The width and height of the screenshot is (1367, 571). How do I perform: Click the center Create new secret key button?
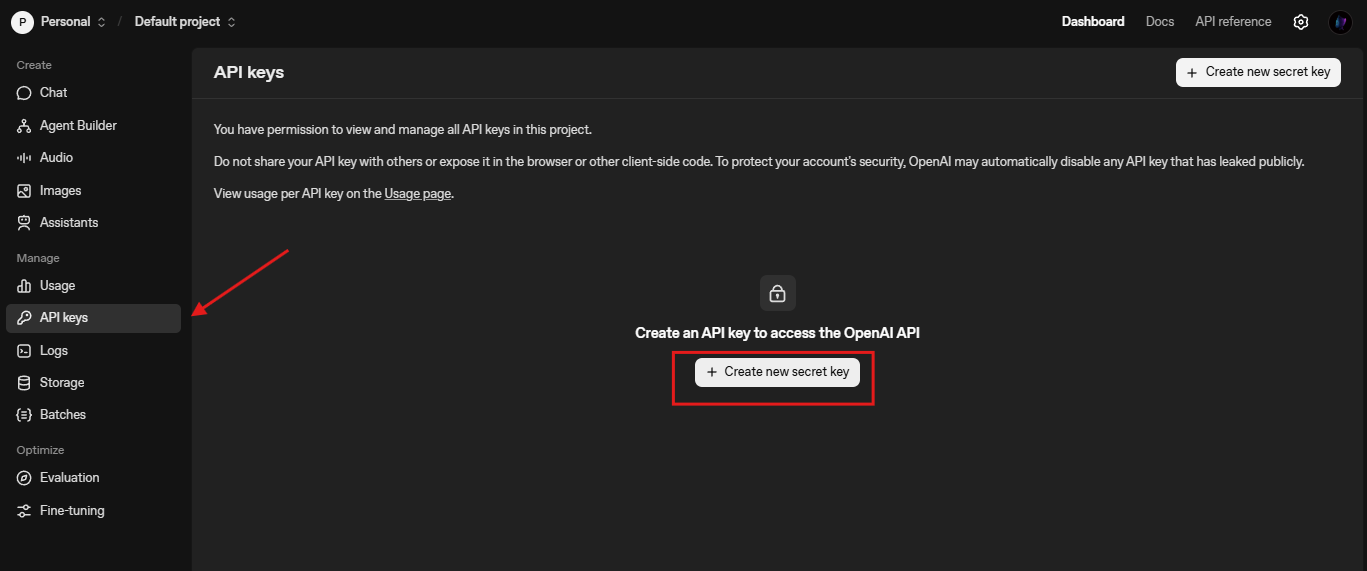point(777,372)
